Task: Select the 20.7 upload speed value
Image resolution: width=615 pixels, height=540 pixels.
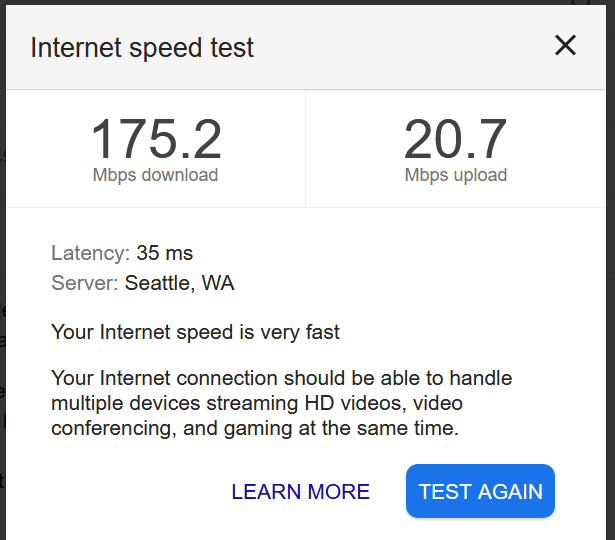Action: [455, 139]
